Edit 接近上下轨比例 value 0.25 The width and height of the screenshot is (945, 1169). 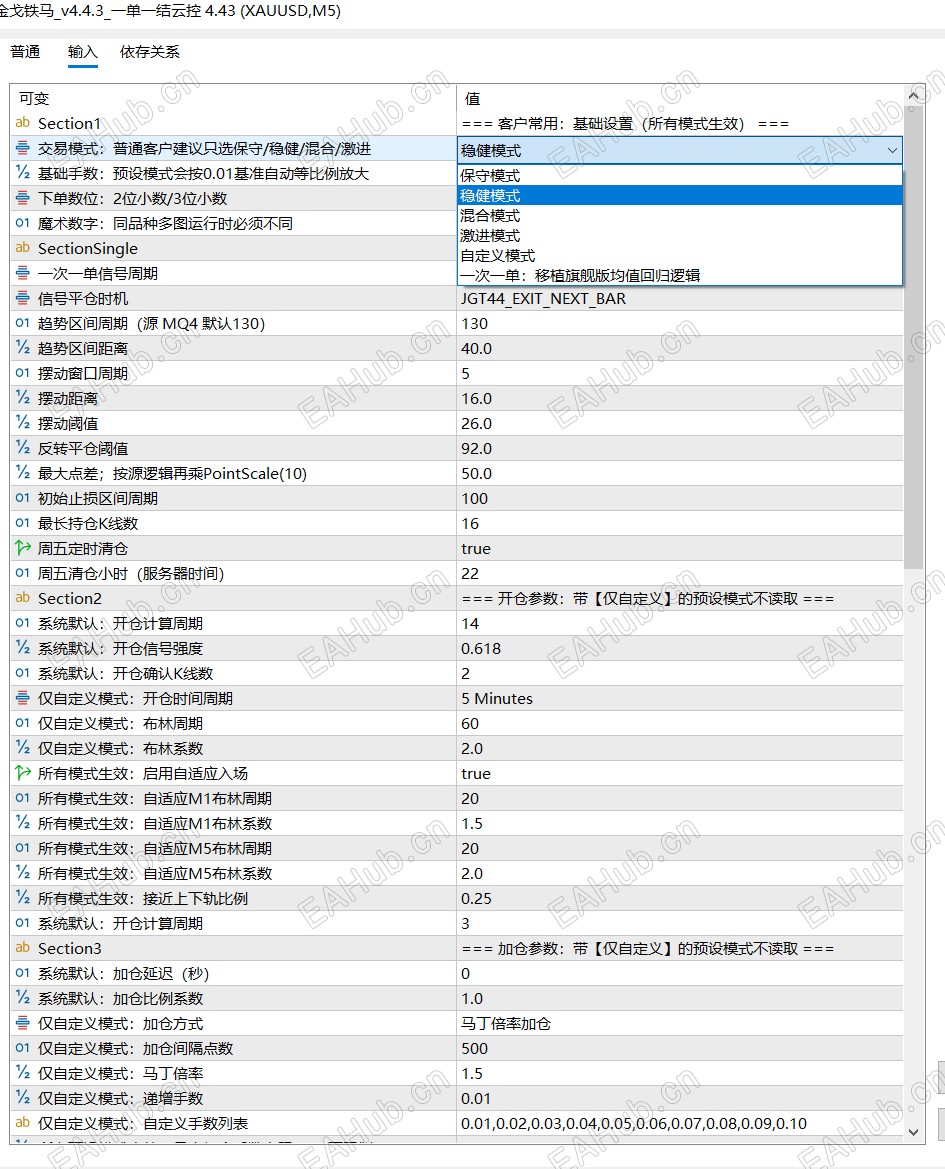click(680, 898)
